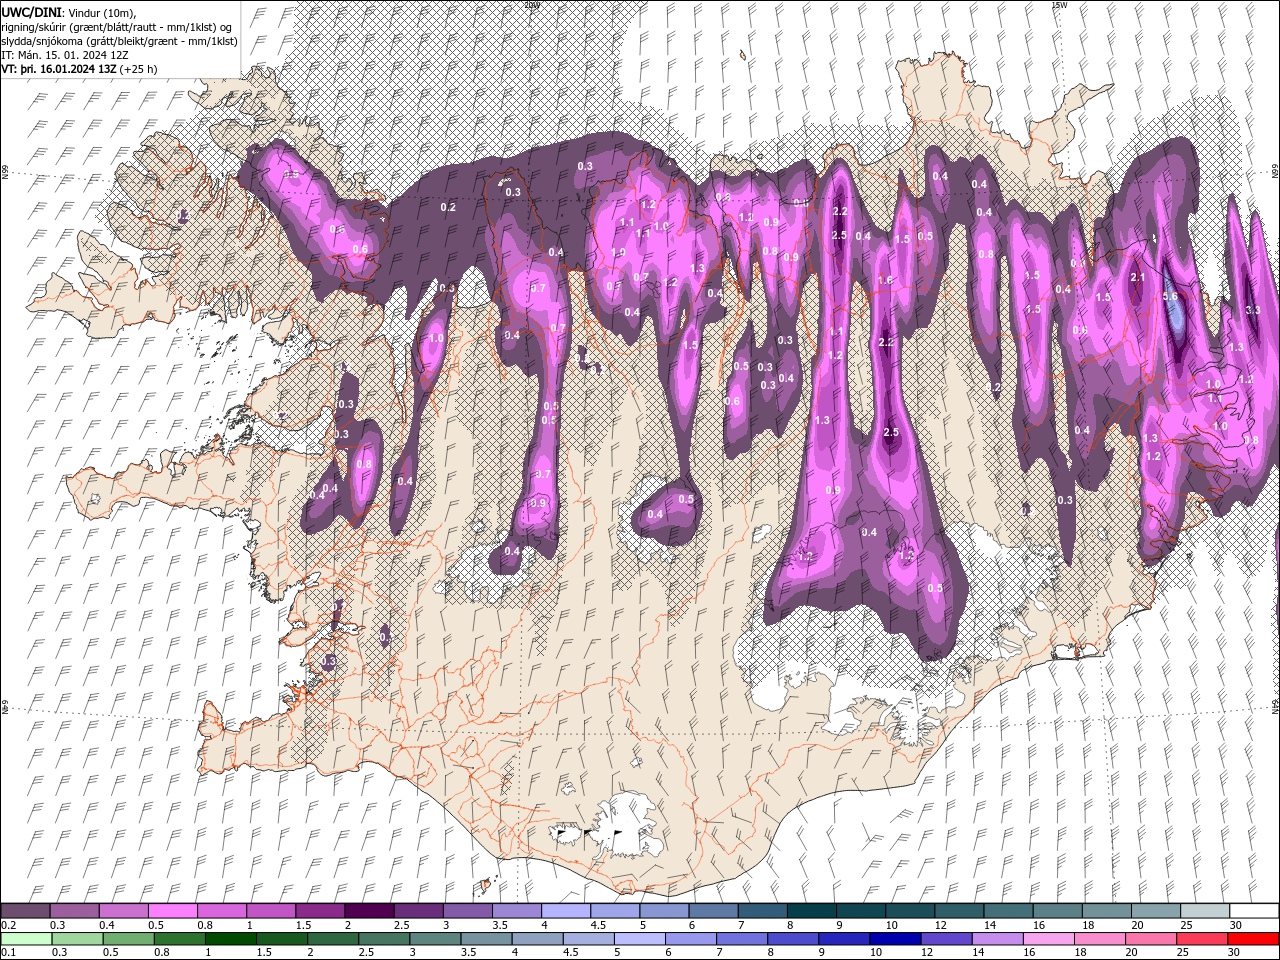Select the darkest green 1 swatch in bottom legend row
Viewport: 1280px width, 960px height.
(230, 939)
